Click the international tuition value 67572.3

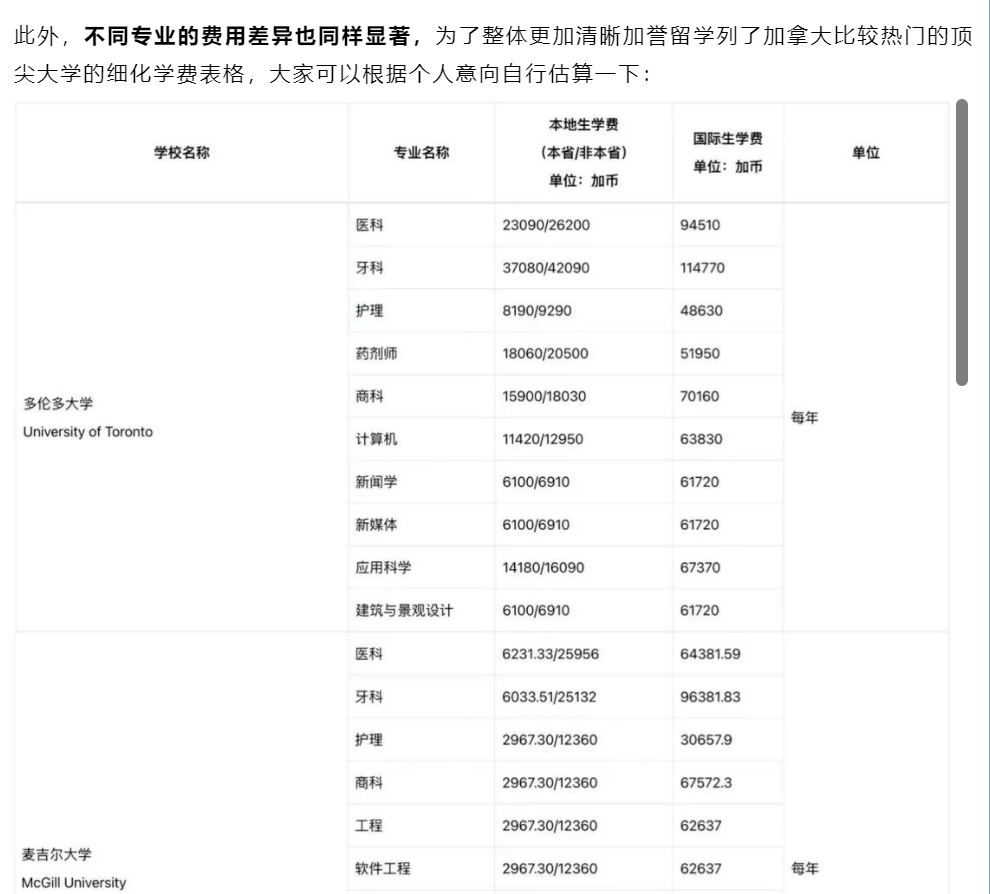pos(707,782)
